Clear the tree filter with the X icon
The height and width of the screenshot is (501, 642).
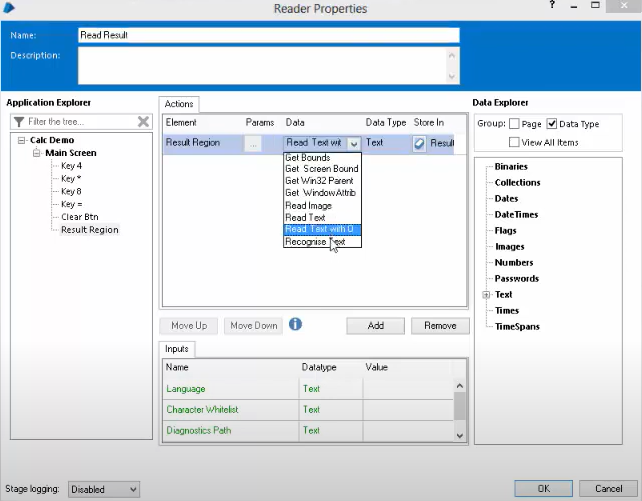pyautogui.click(x=143, y=122)
